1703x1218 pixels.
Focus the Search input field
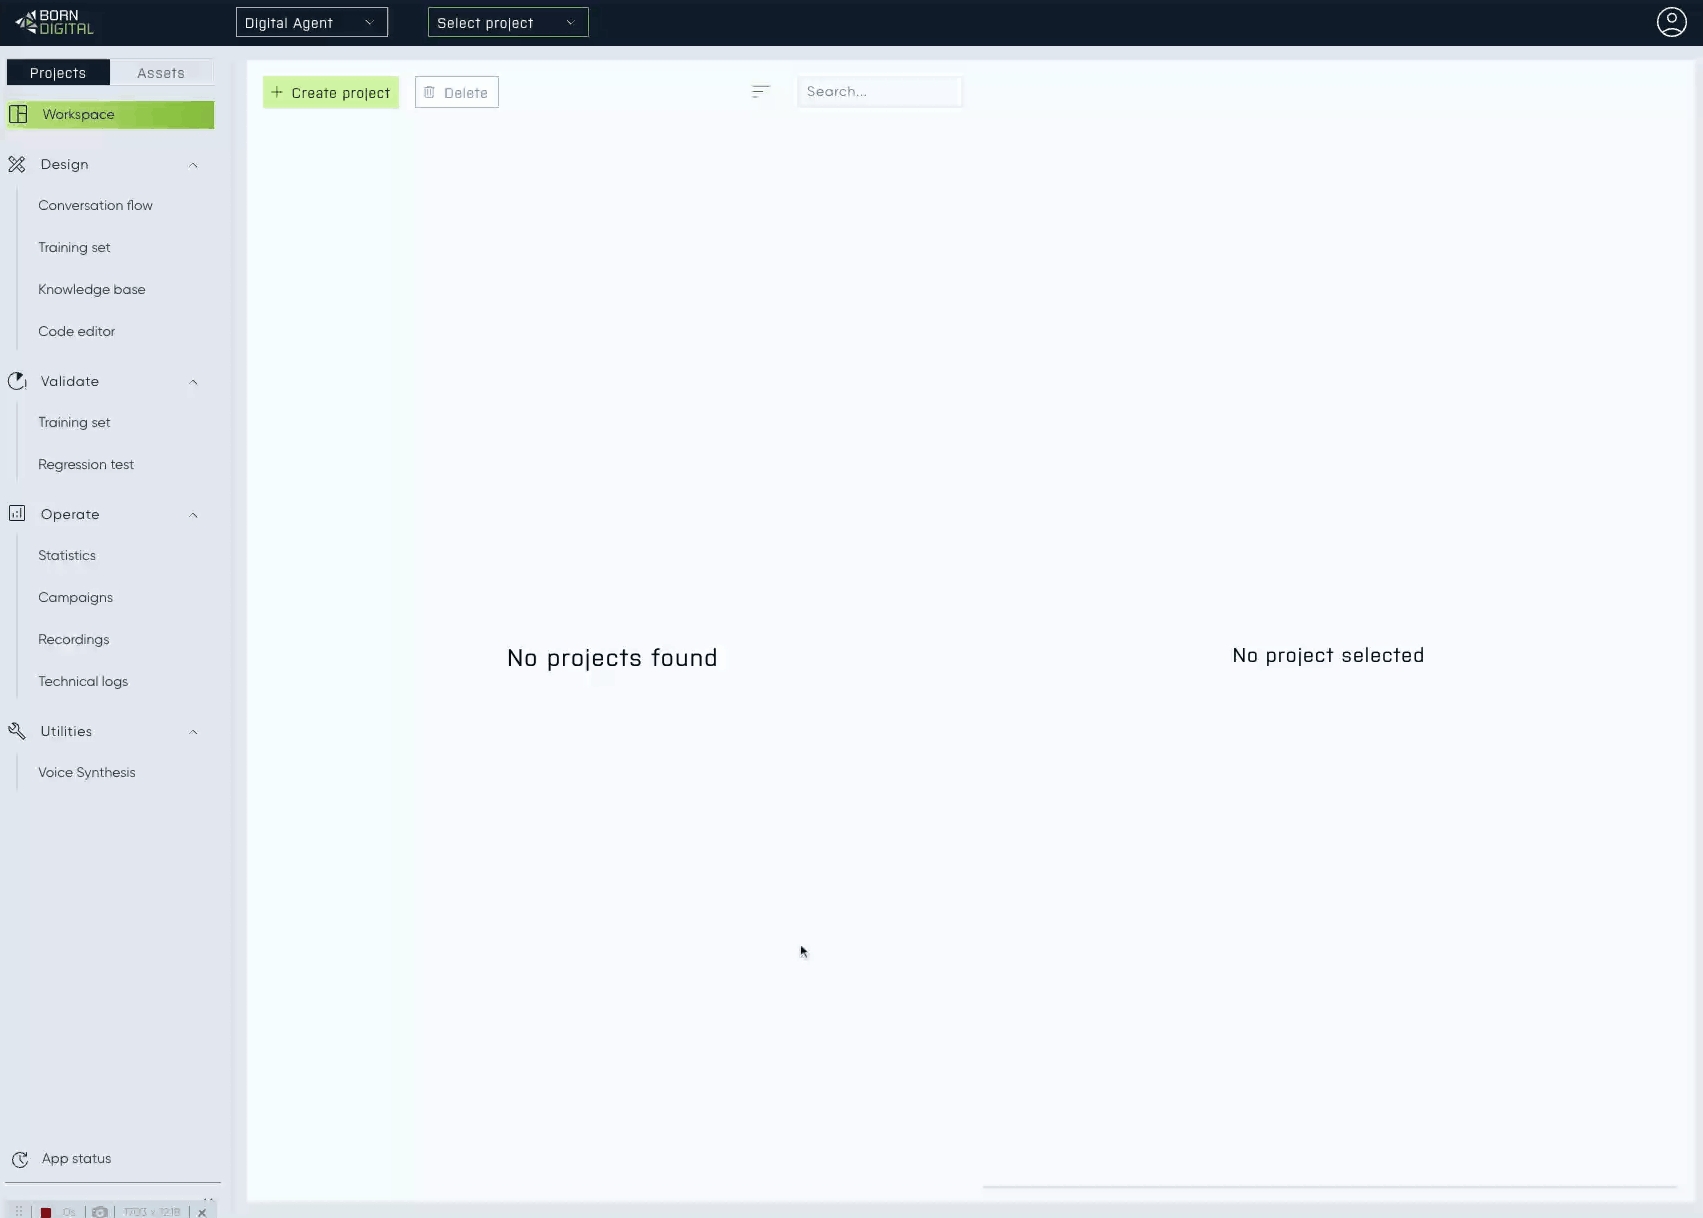pyautogui.click(x=879, y=92)
